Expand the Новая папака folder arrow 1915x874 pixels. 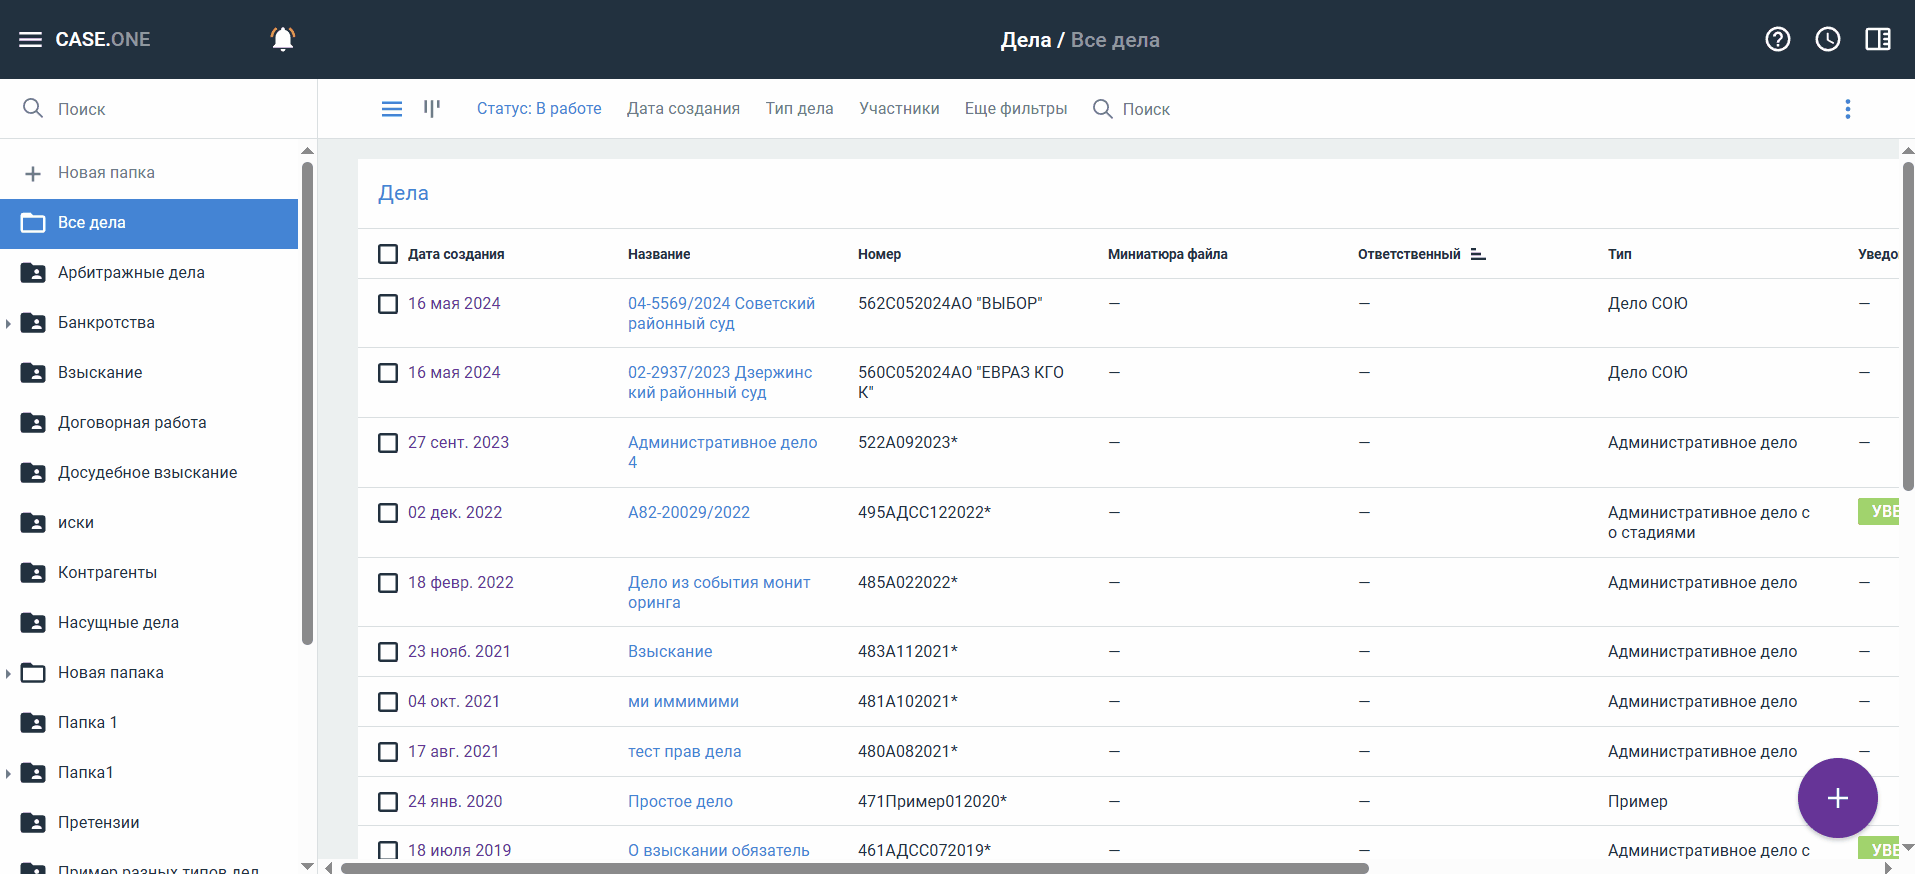point(8,673)
